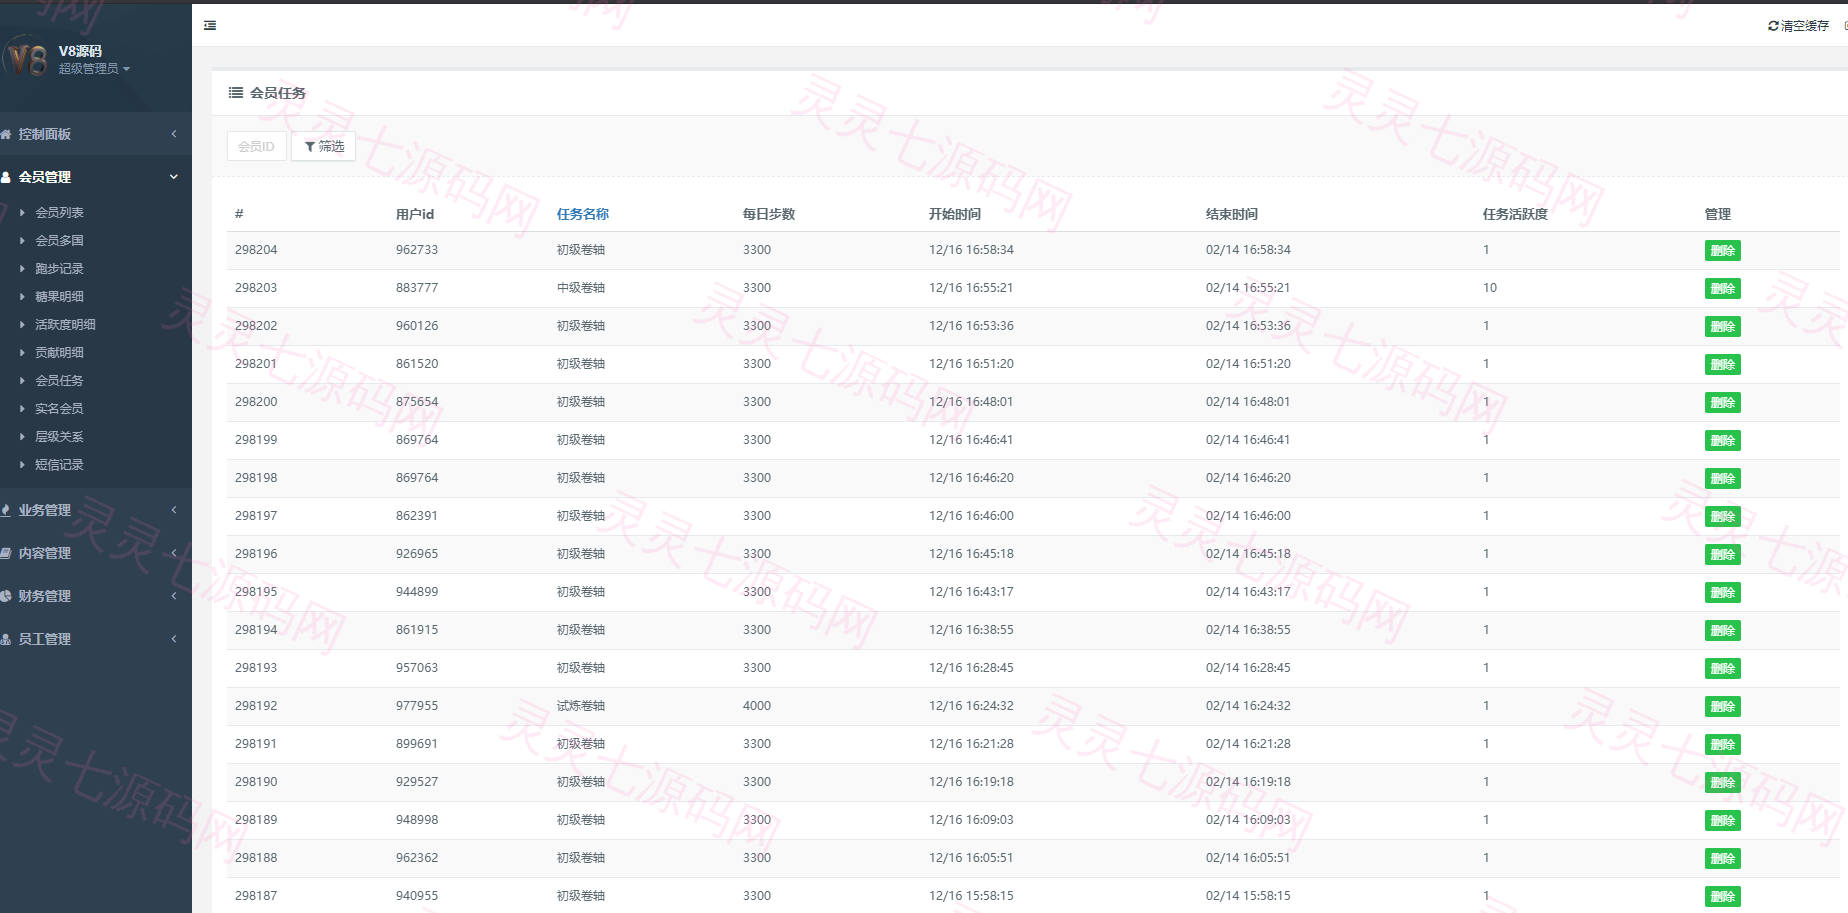Select the 4000 daily steps cell
Image resolution: width=1848 pixels, height=913 pixels.
(x=757, y=706)
